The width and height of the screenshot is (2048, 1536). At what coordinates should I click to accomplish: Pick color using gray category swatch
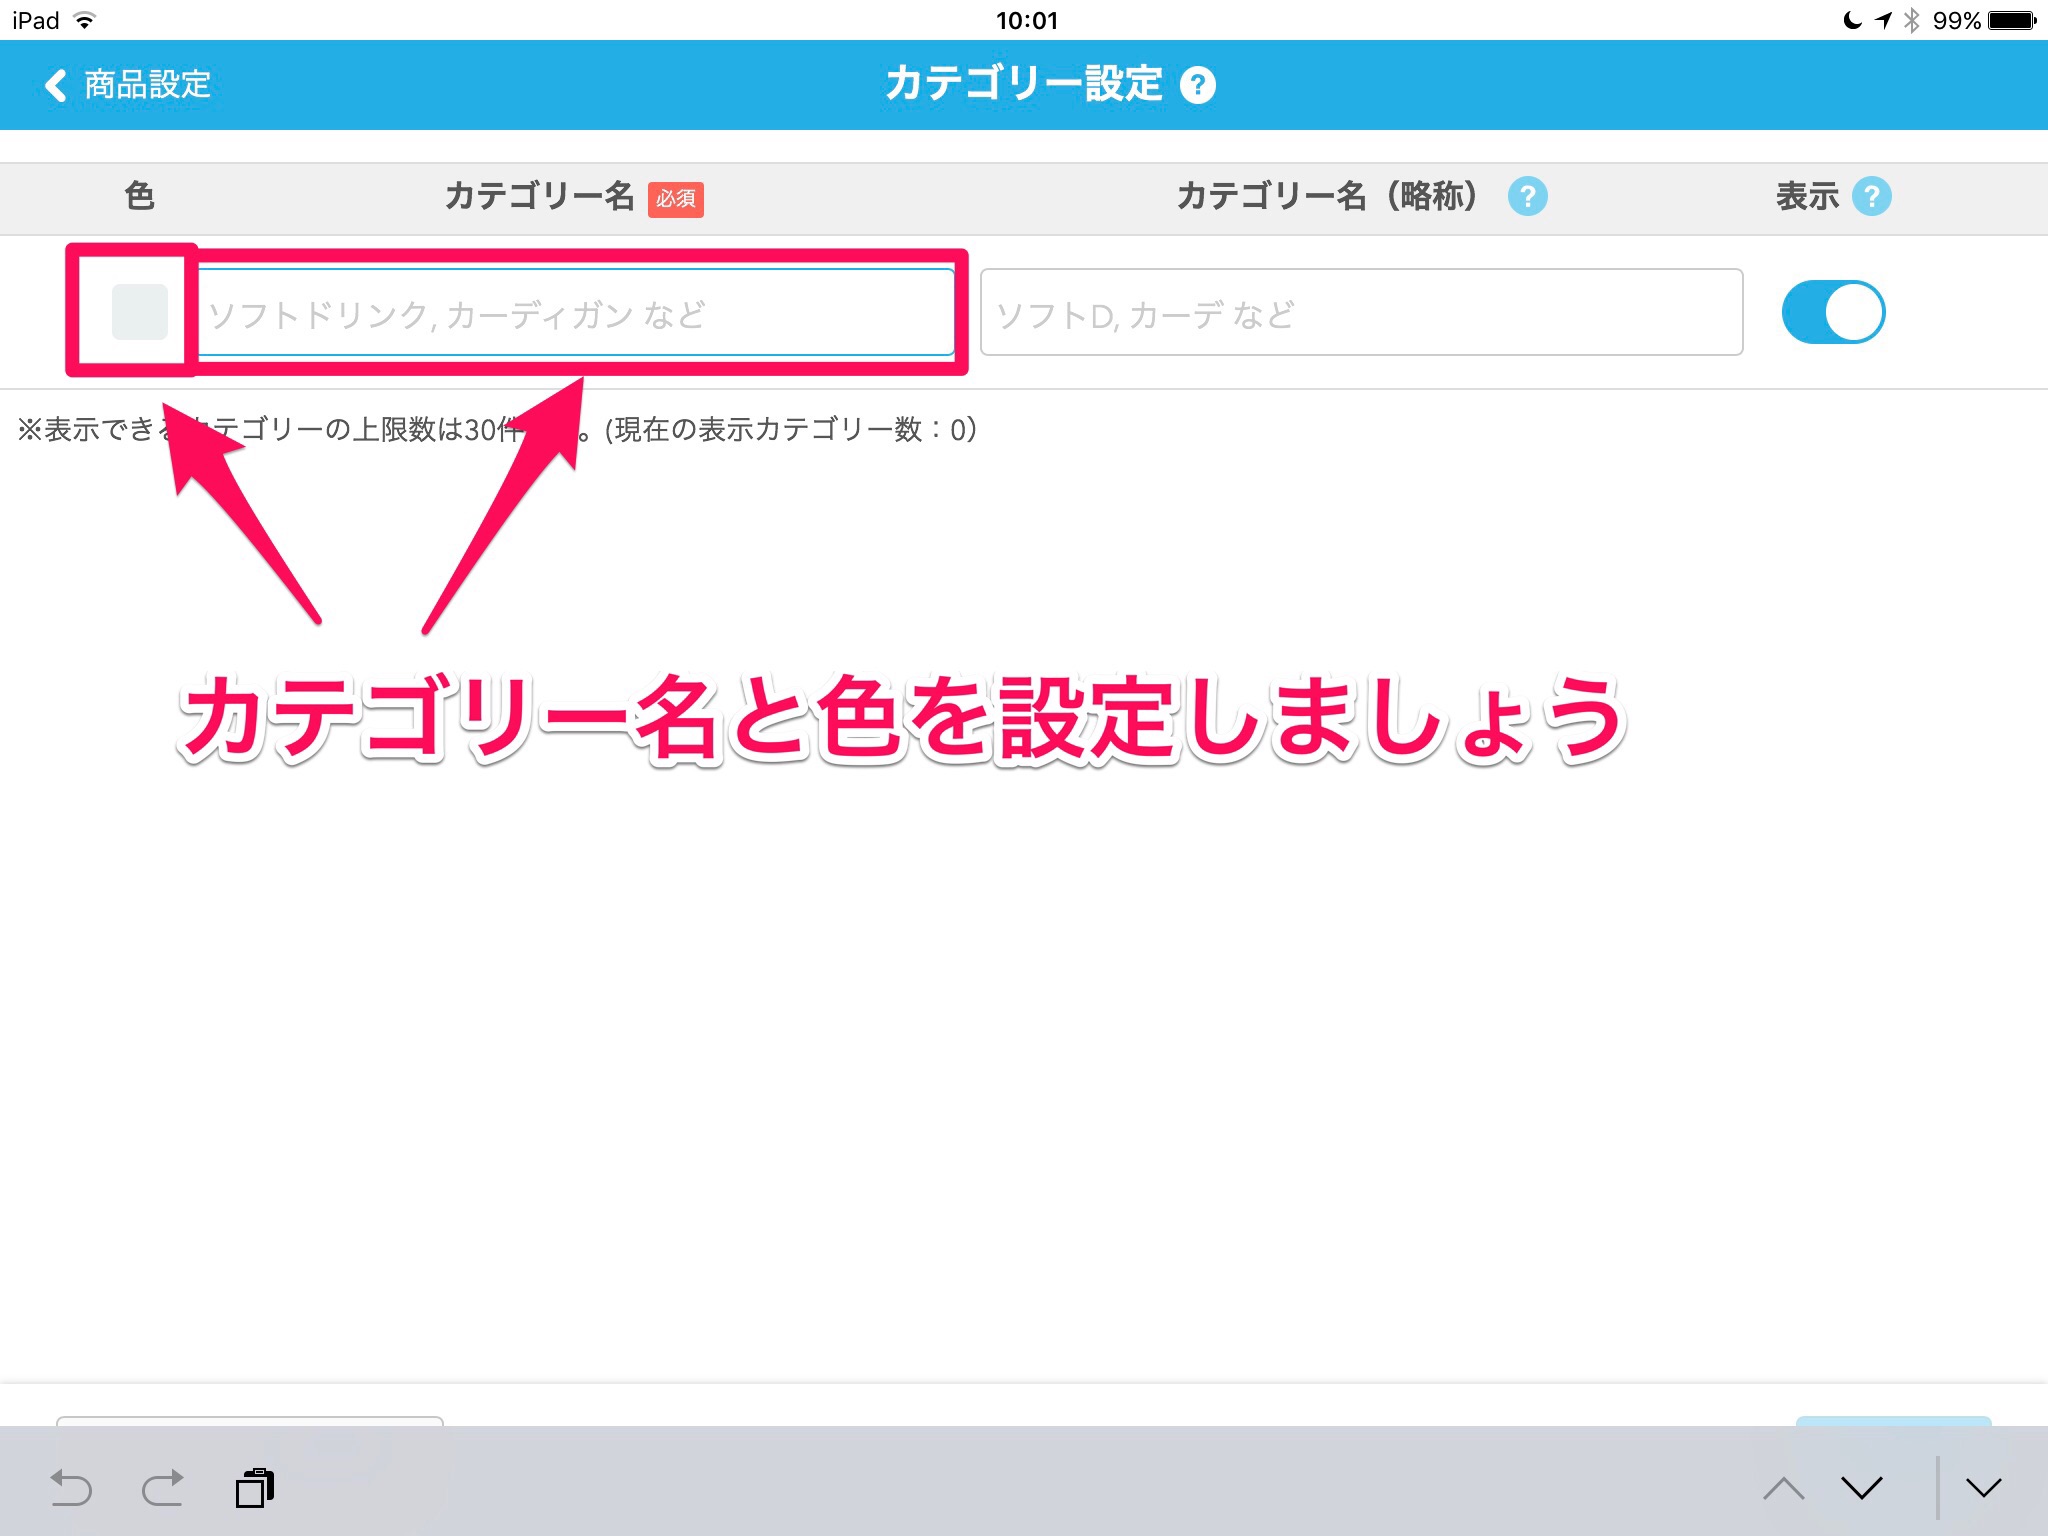(x=139, y=312)
